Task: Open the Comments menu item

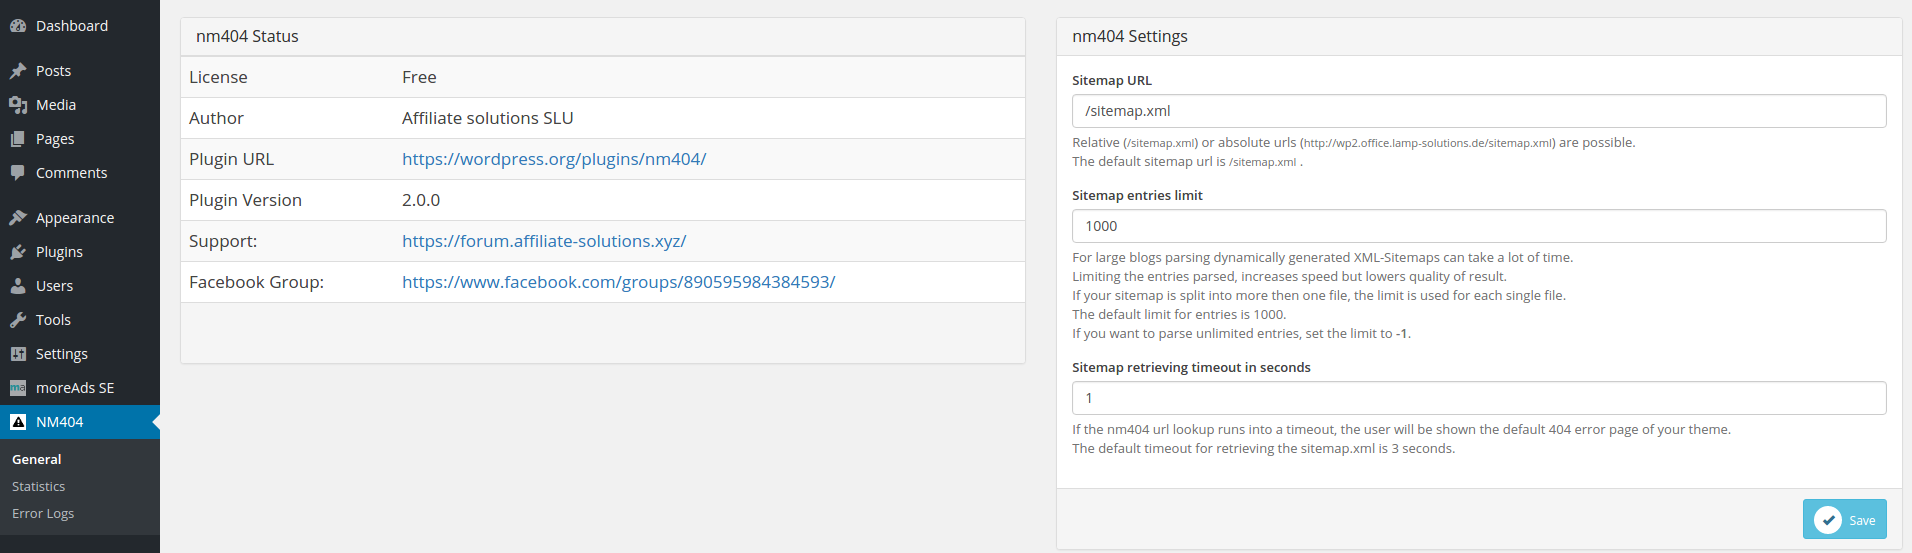Action: click(x=80, y=173)
